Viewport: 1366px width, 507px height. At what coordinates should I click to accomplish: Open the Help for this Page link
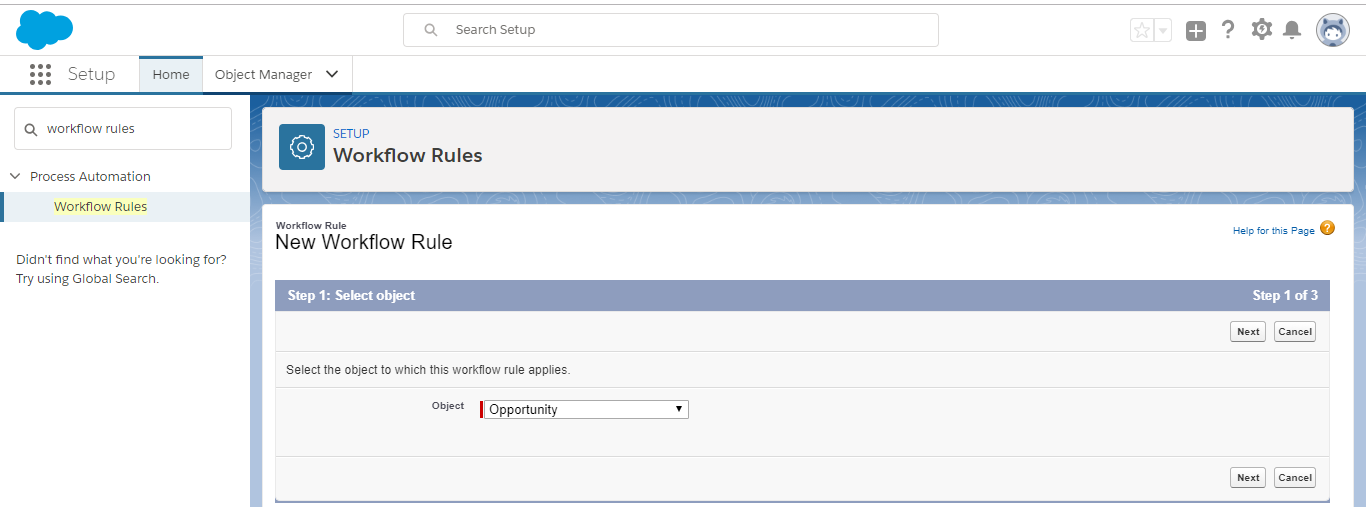click(1273, 231)
